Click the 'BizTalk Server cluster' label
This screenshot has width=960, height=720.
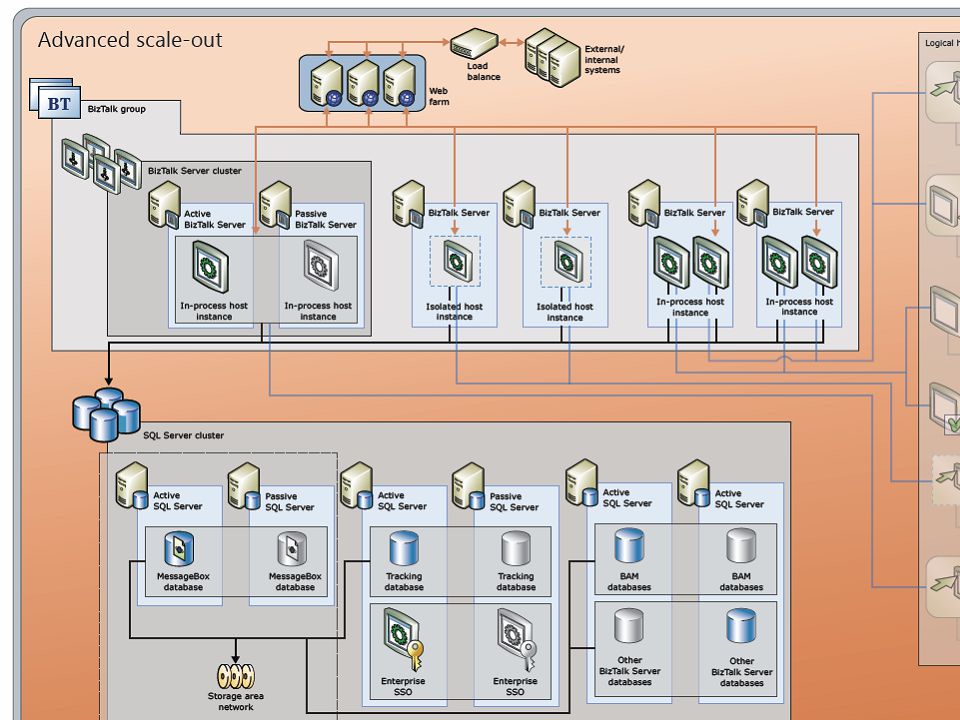coord(195,171)
